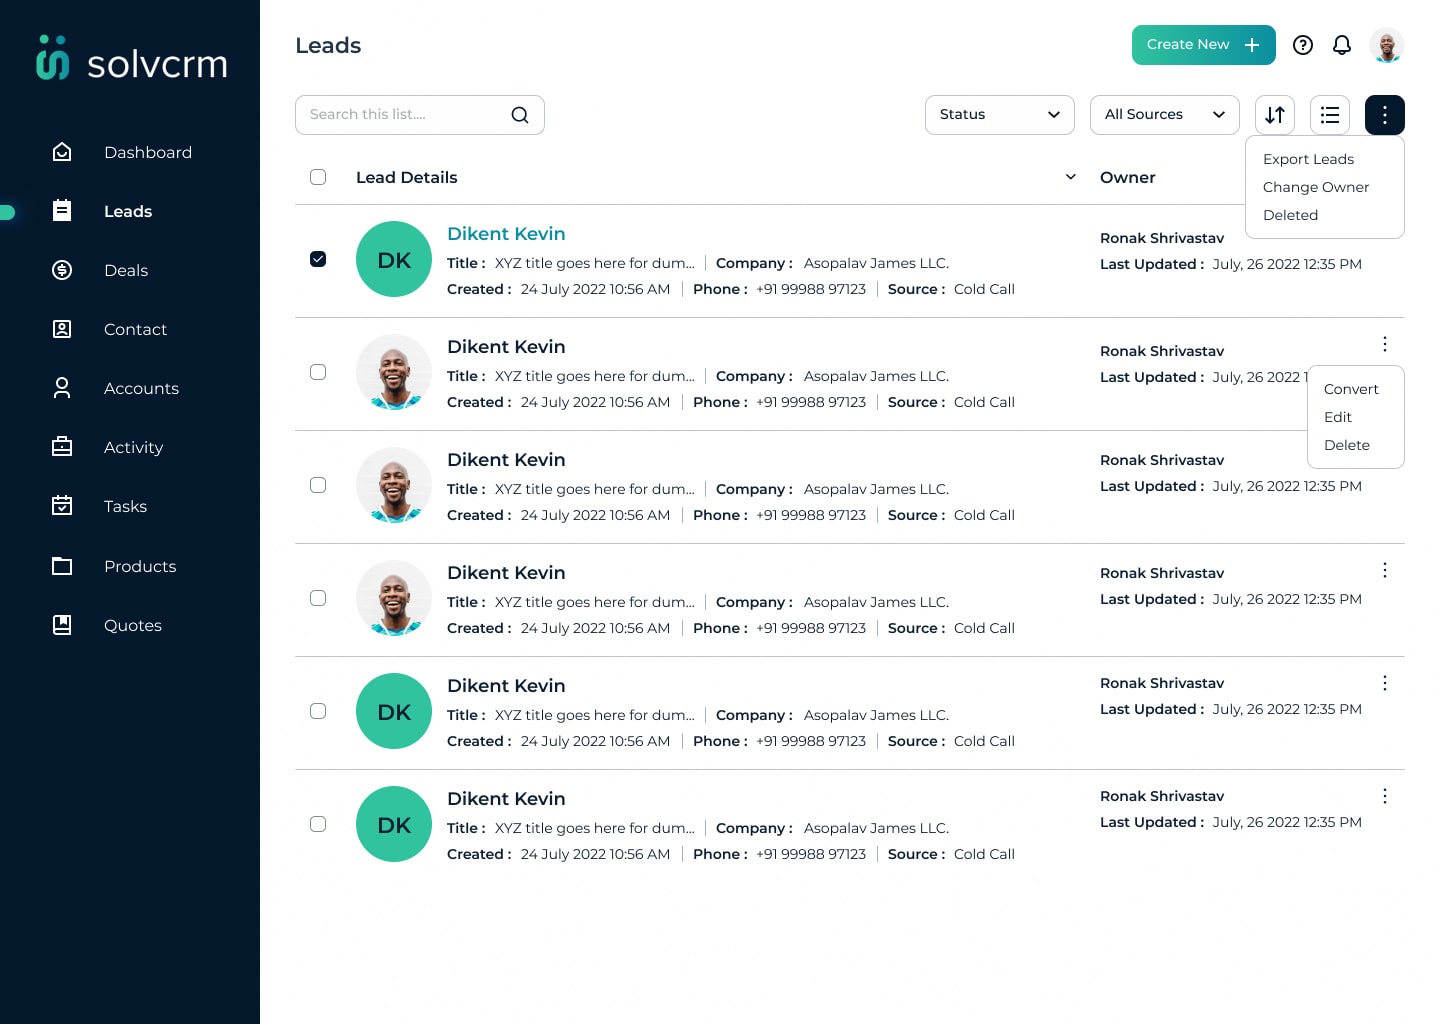The height and width of the screenshot is (1024, 1440).
Task: Switch to list view icon
Action: (1330, 115)
